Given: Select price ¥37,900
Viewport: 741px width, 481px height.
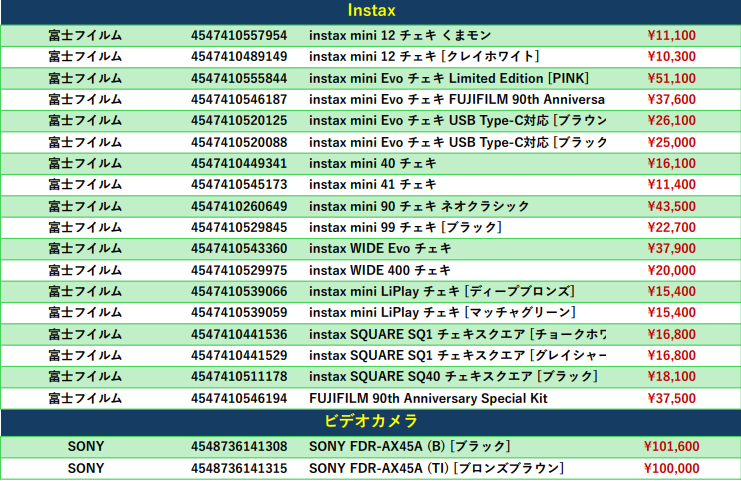Looking at the screenshot, I should pos(672,249).
